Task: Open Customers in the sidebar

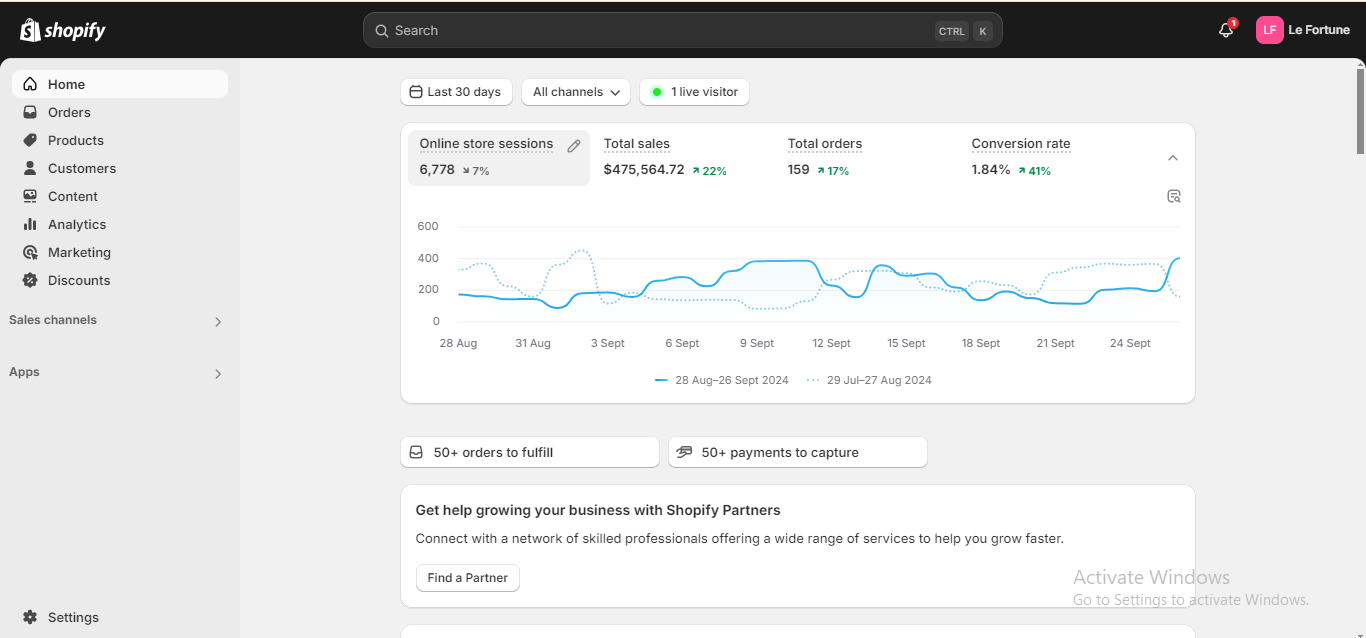Action: point(120,168)
